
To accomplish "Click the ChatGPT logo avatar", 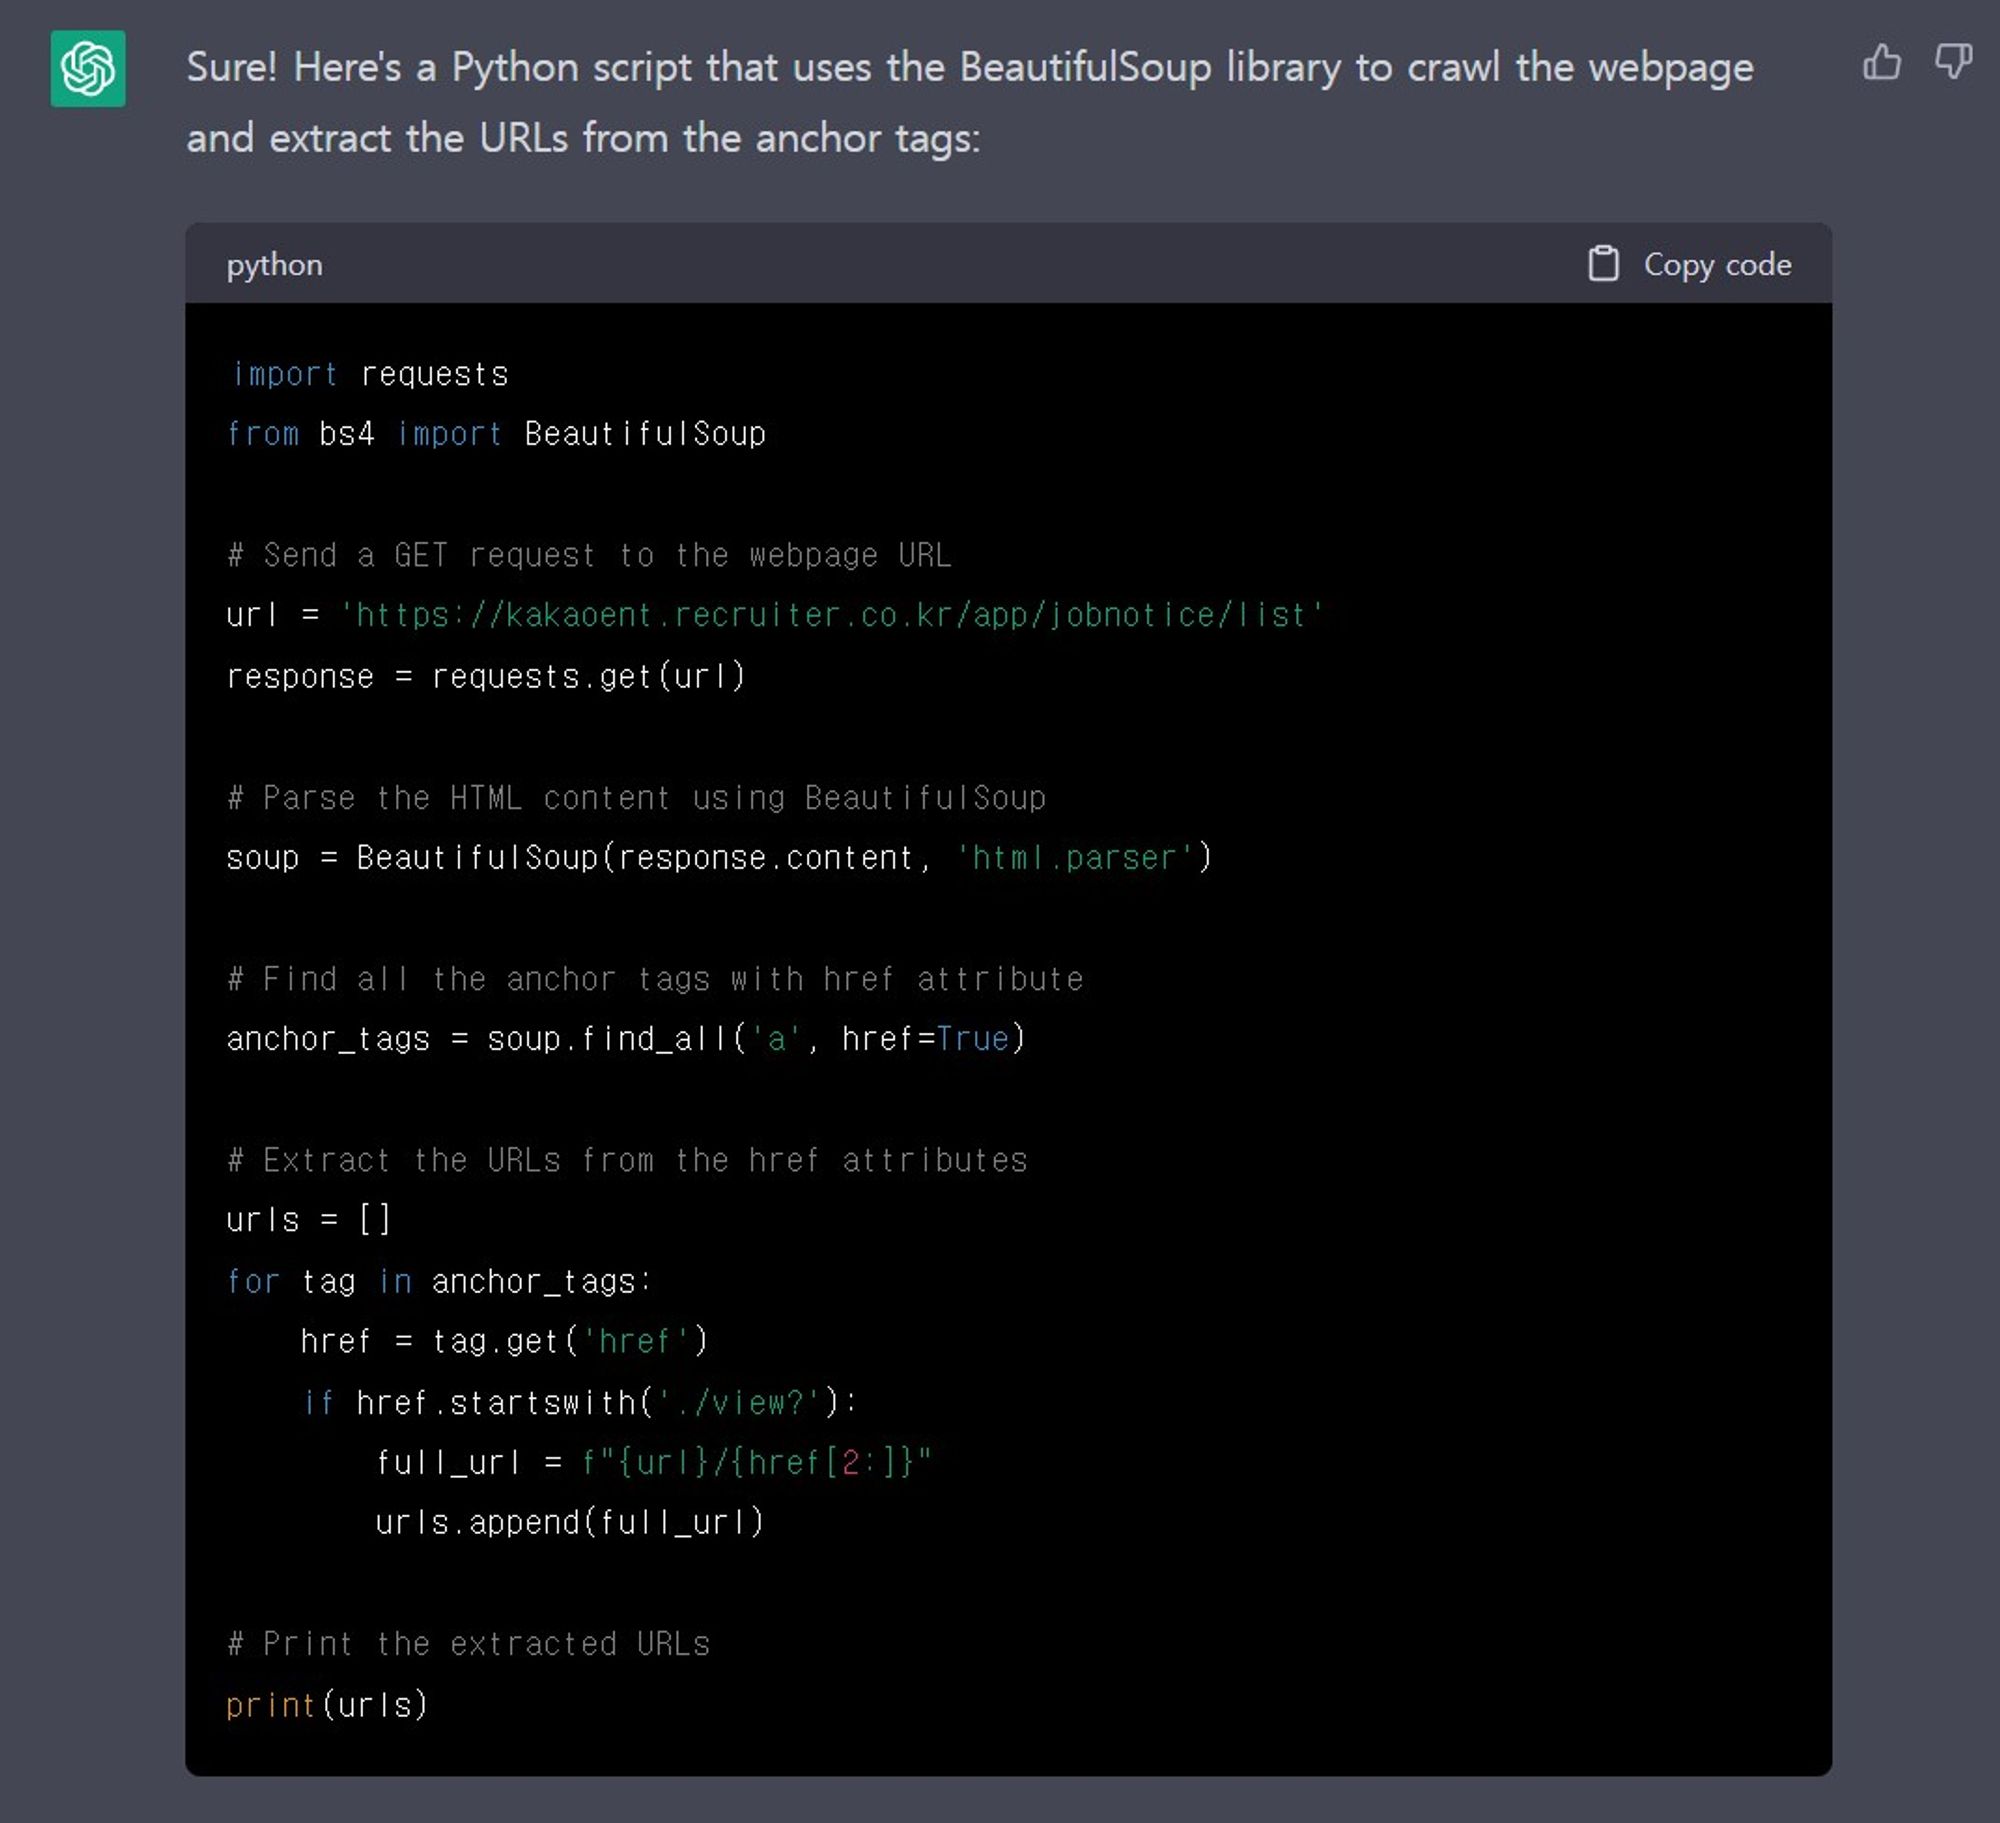I will point(88,68).
